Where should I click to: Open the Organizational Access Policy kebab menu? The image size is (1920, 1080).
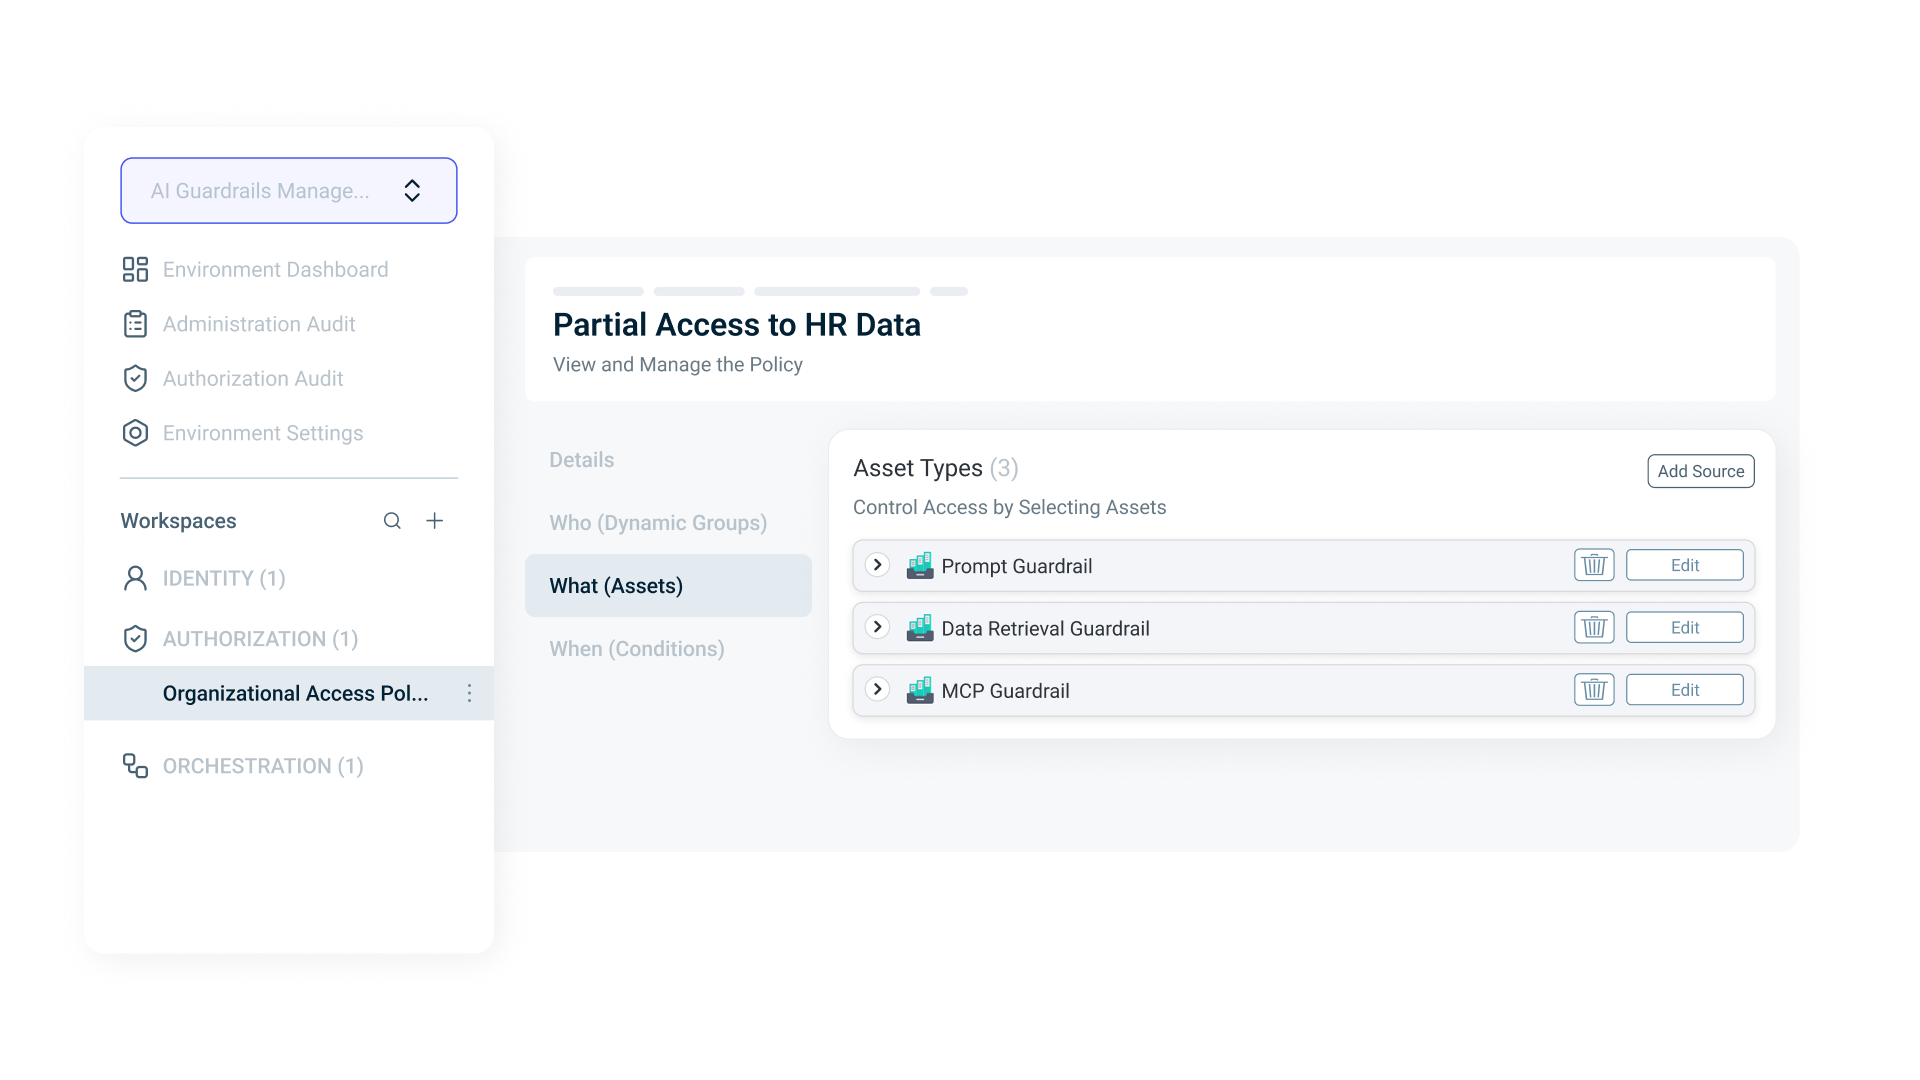(x=469, y=692)
